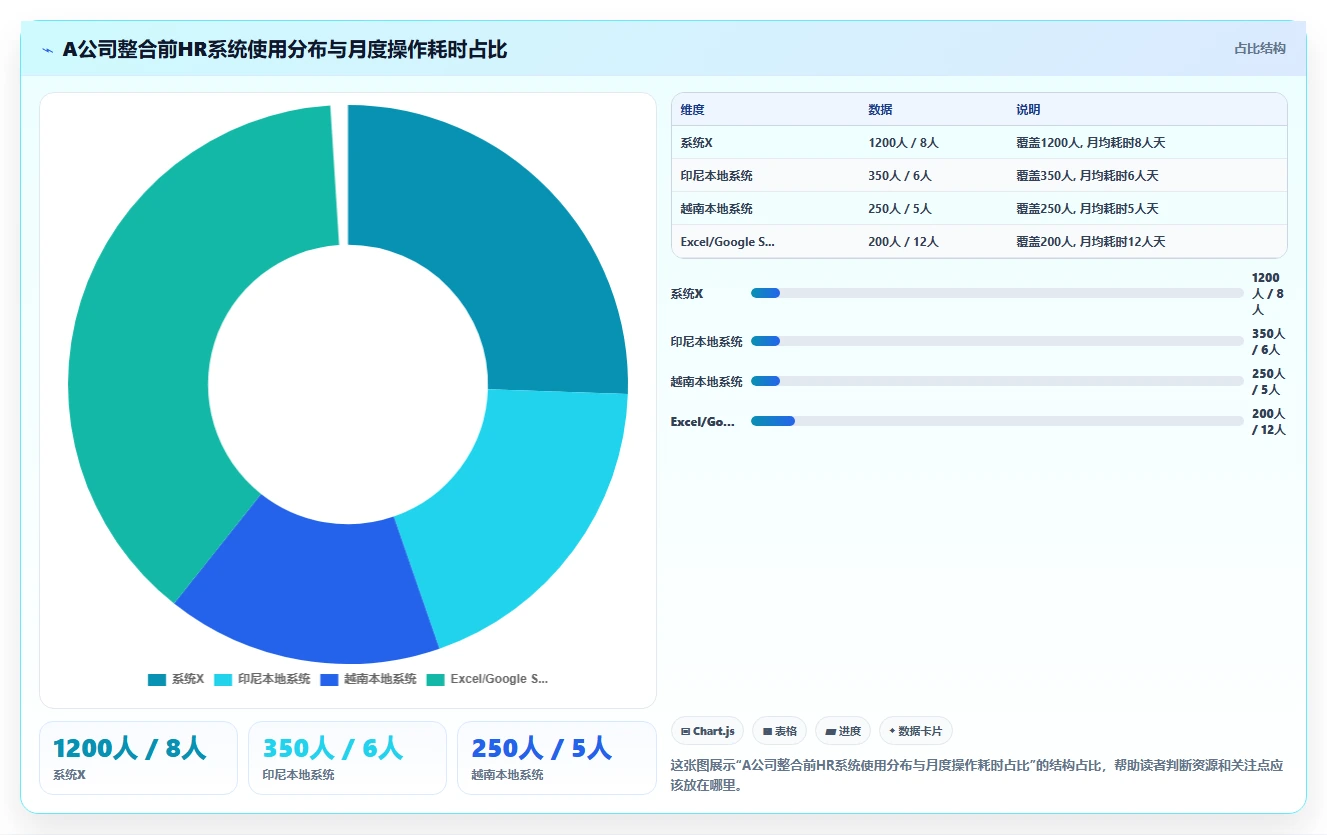Click the 系统X progress row label
The height and width of the screenshot is (835, 1327).
coord(687,294)
